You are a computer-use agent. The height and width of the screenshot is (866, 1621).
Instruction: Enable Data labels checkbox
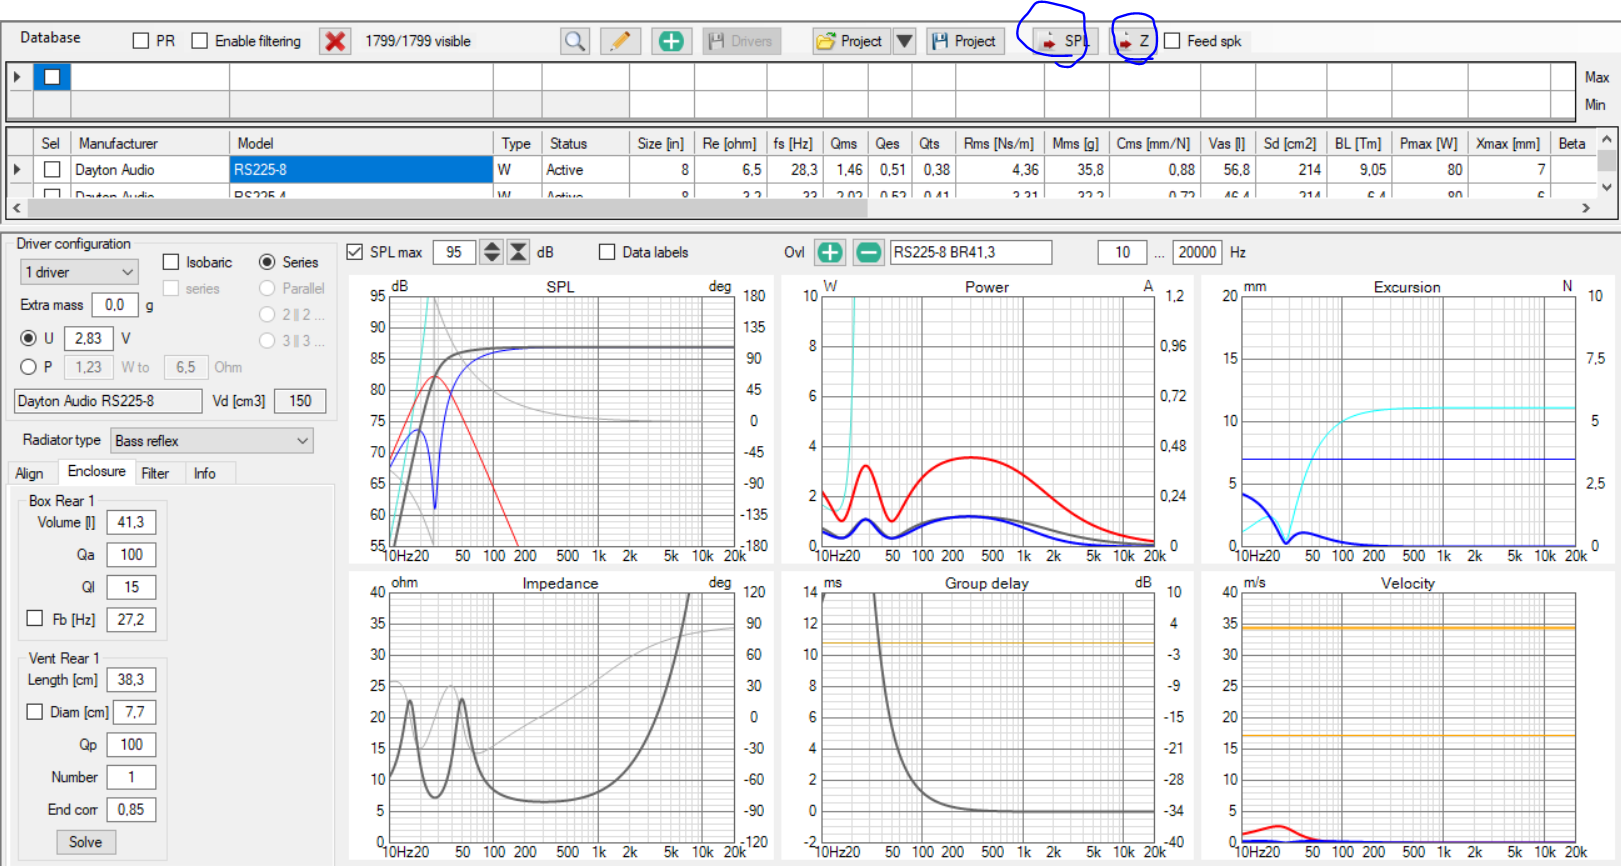point(607,252)
